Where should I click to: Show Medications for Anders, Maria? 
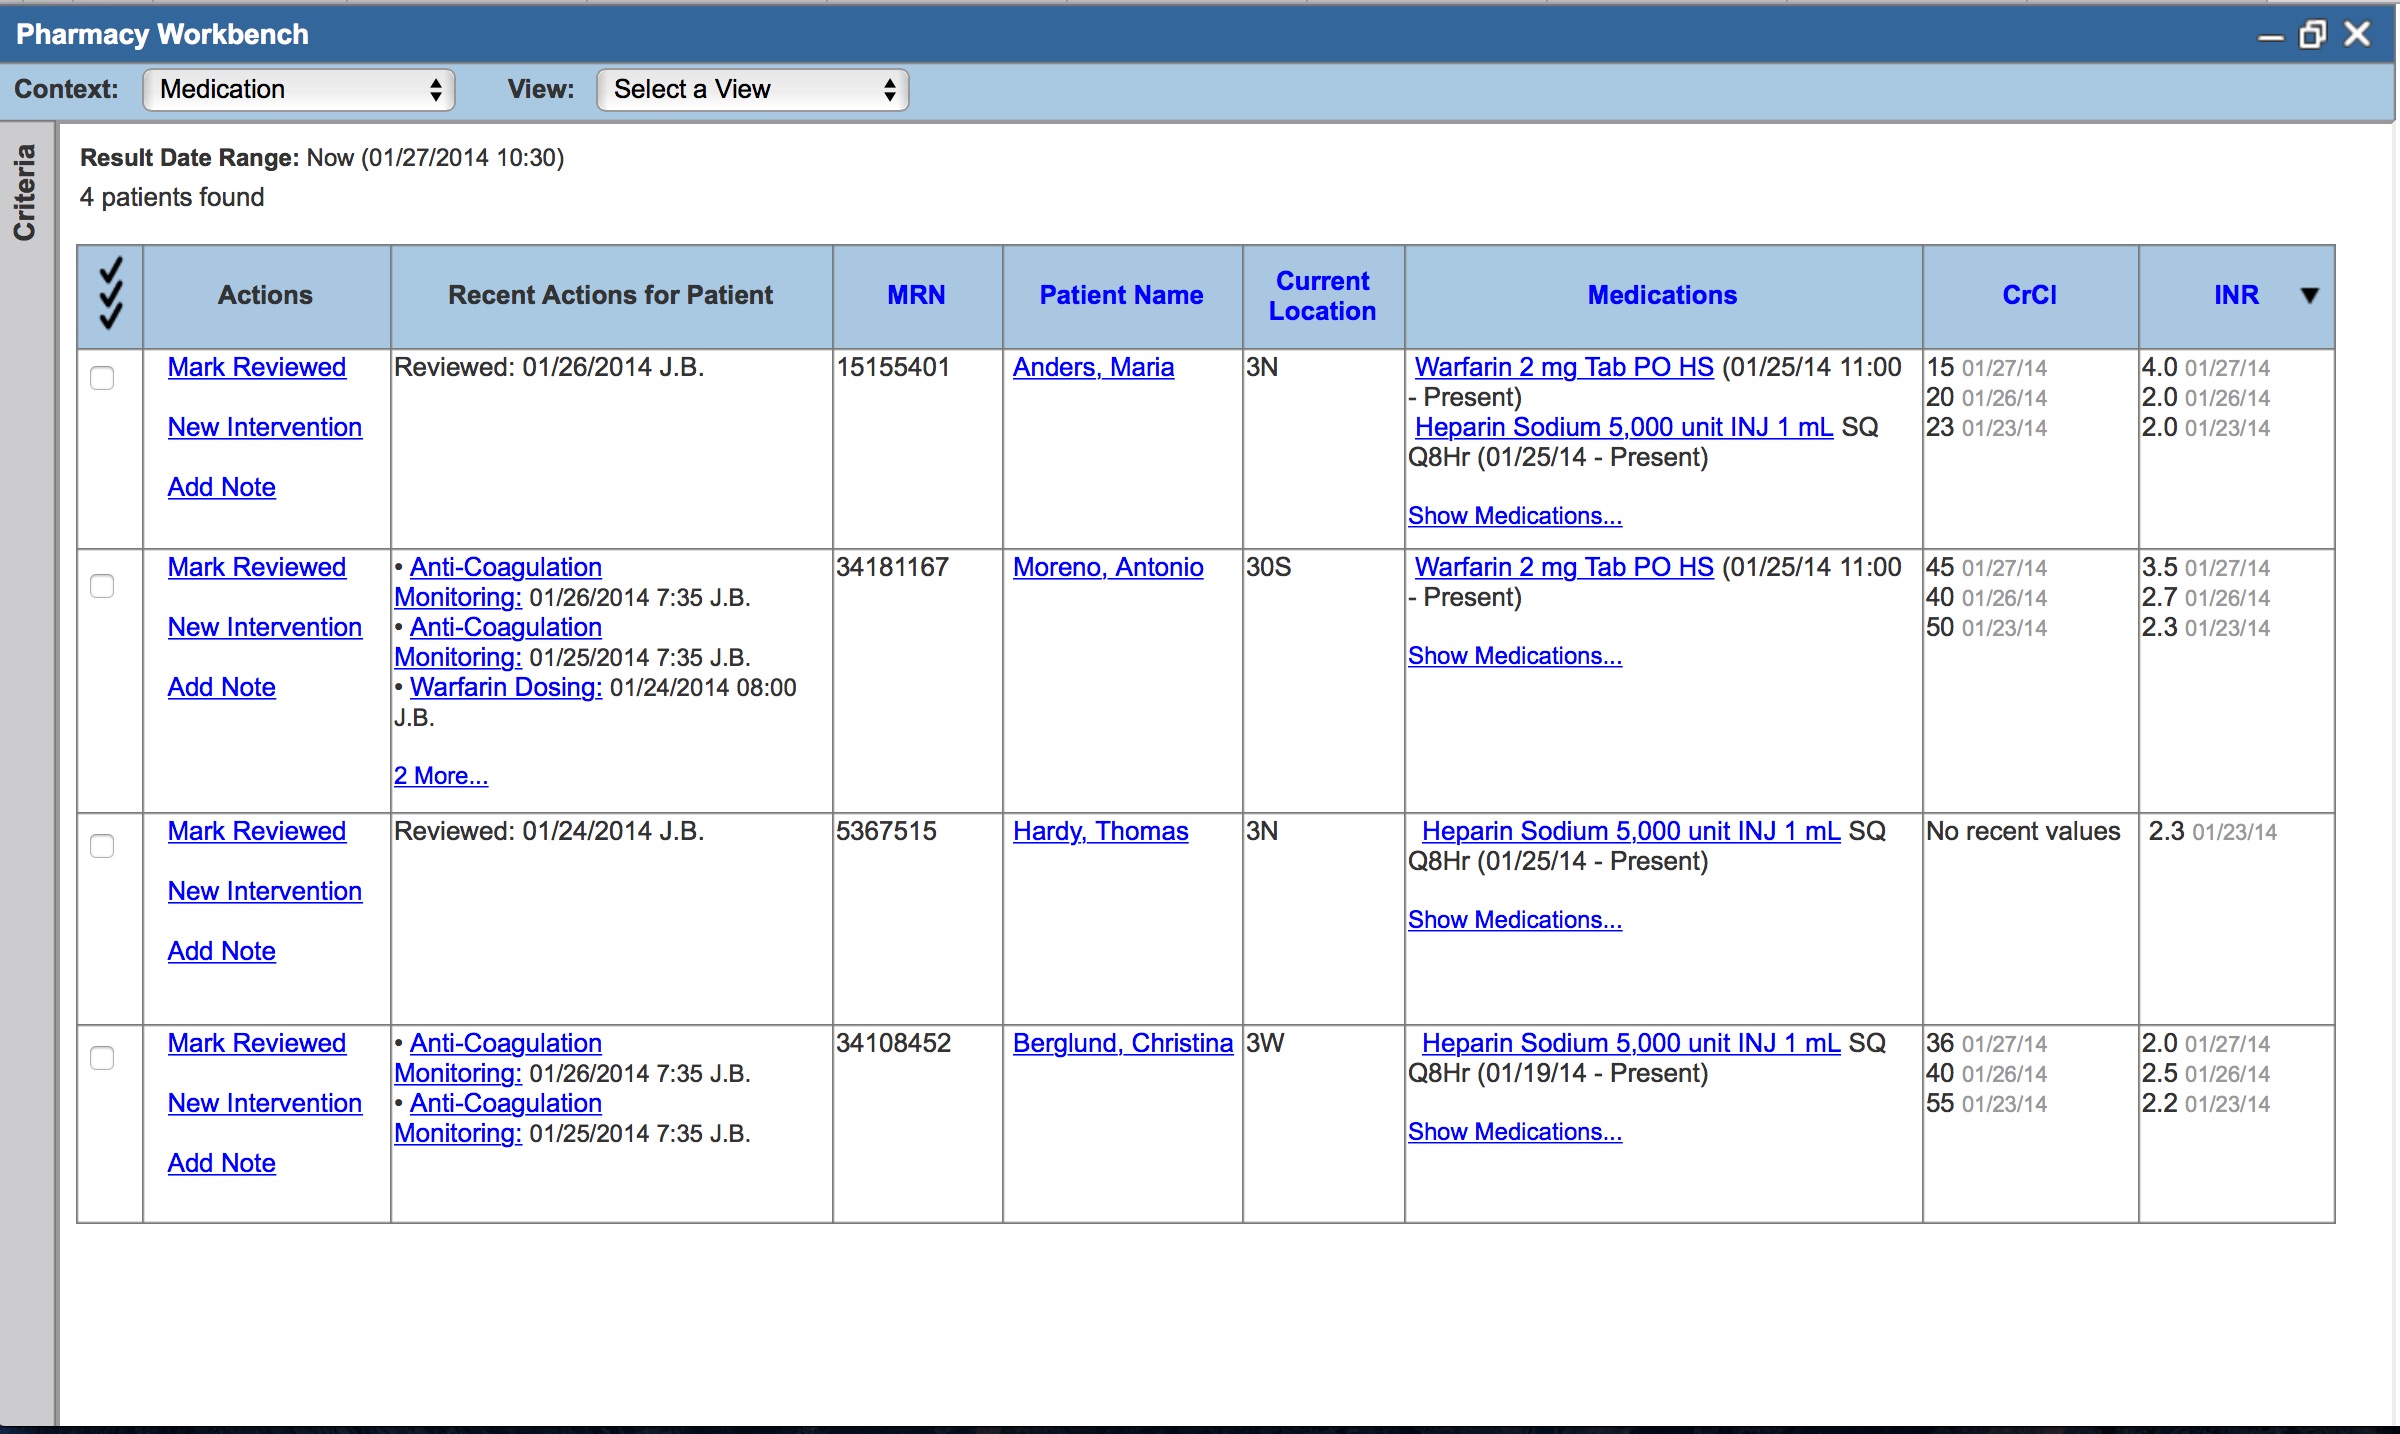[x=1514, y=516]
